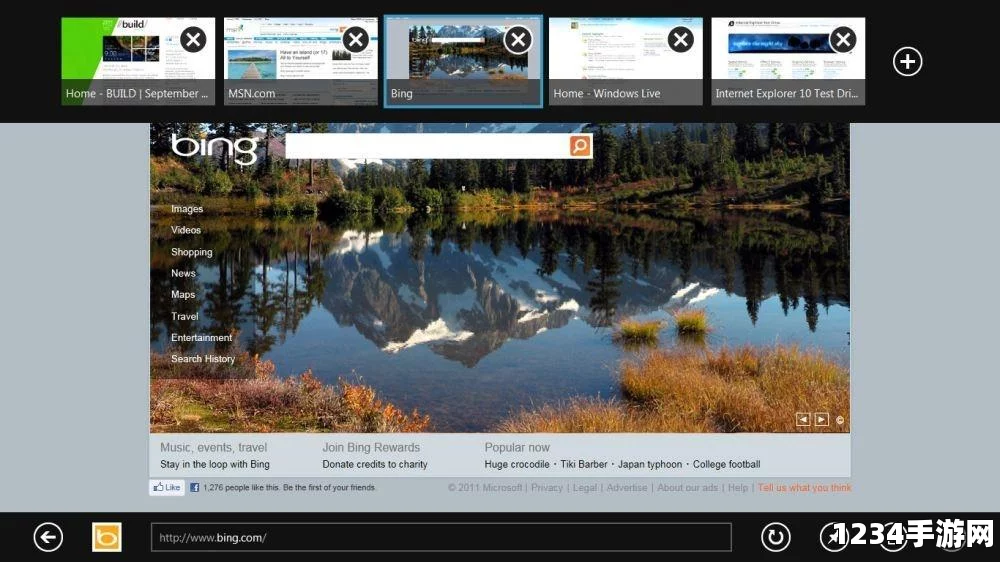
Task: Click the © 2011 Microsoft text
Action: coord(485,487)
